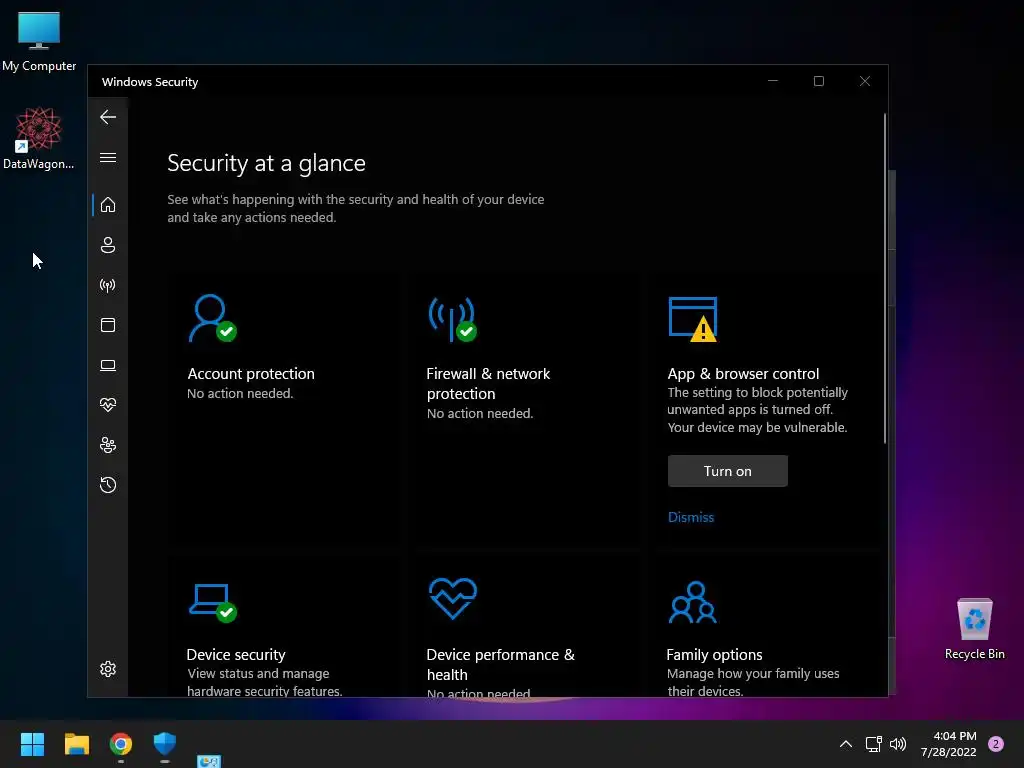
Task: Open Account protection heading
Action: click(x=251, y=374)
